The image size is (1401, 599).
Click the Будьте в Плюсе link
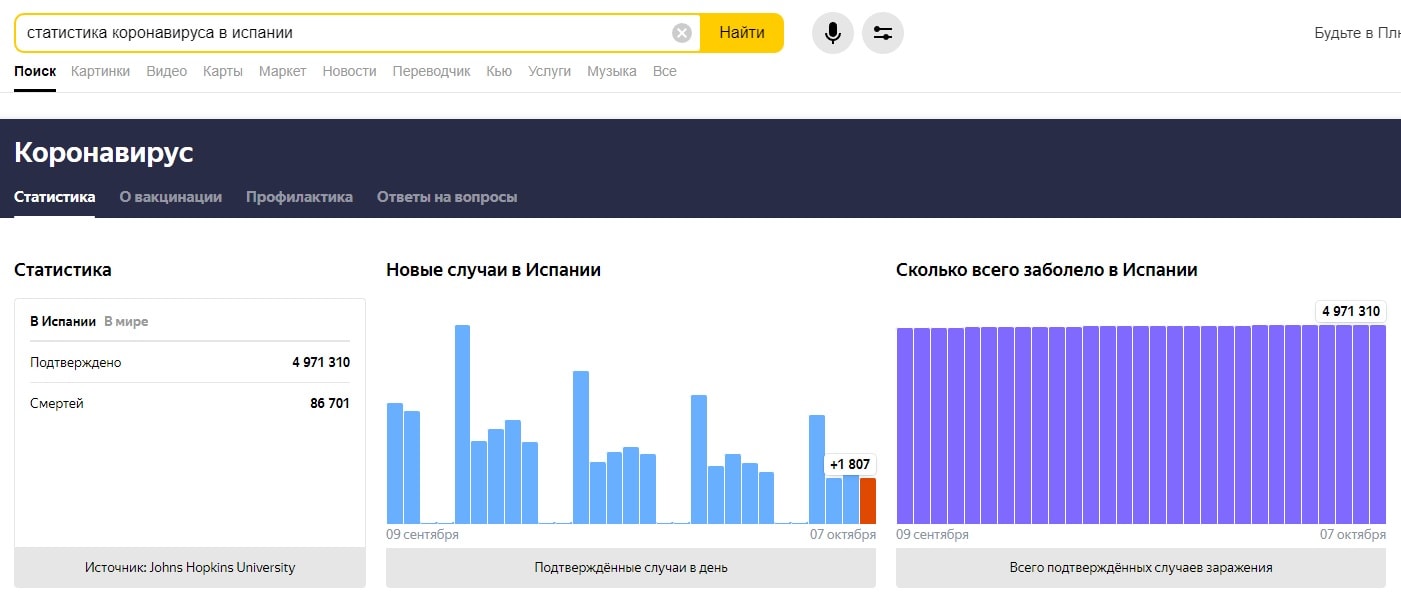pos(1357,33)
